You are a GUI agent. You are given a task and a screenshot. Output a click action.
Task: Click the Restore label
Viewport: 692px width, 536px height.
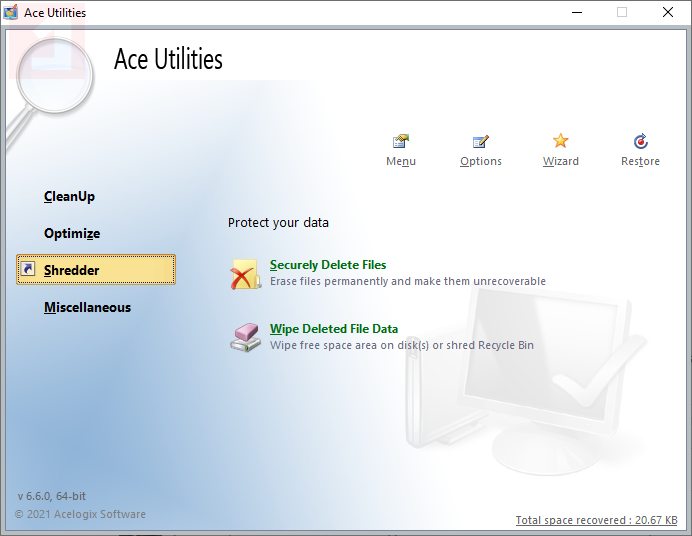point(640,161)
